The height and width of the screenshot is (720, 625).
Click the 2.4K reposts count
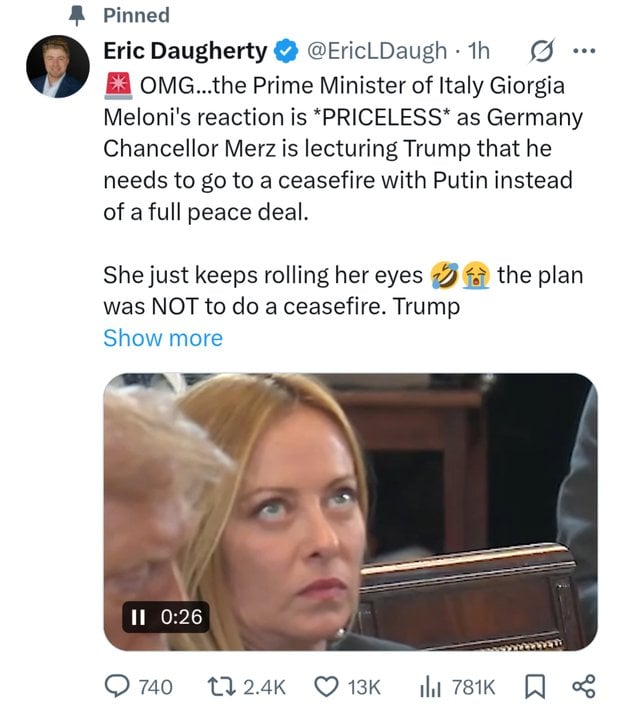264,687
